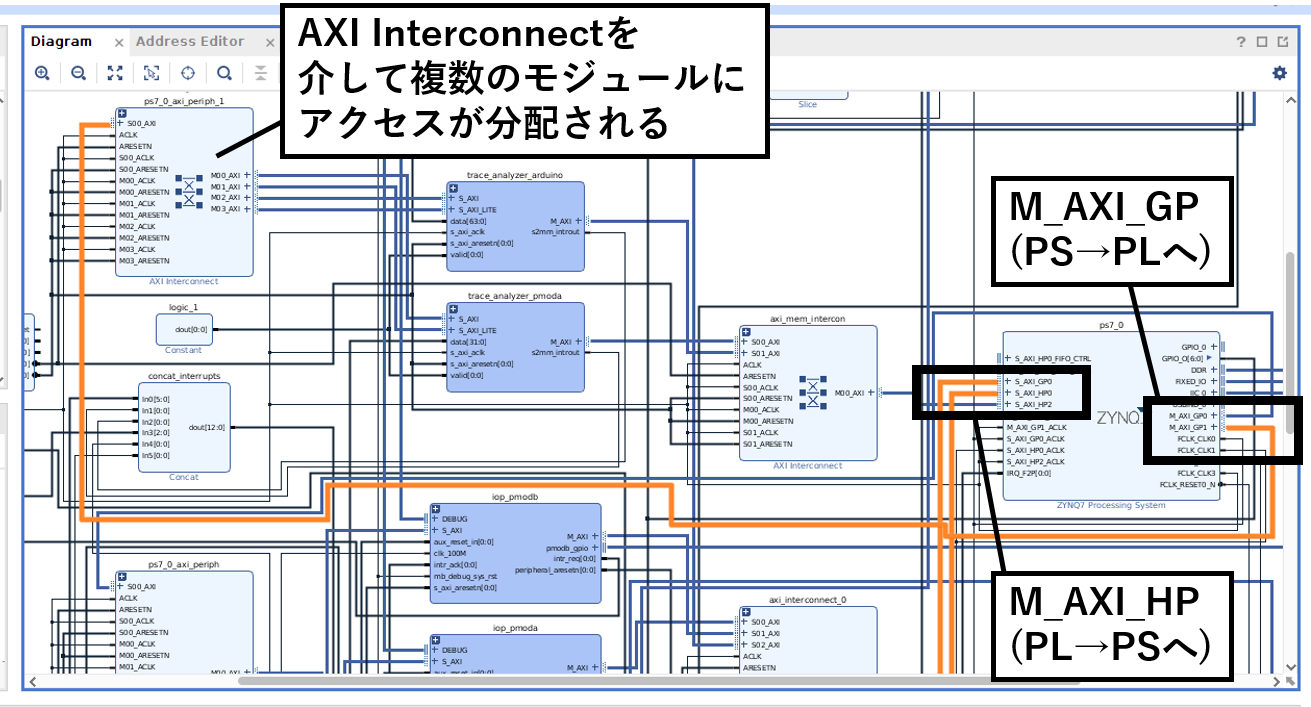Expand the M00_AXI pin on axi_mem_intercon

click(x=873, y=392)
